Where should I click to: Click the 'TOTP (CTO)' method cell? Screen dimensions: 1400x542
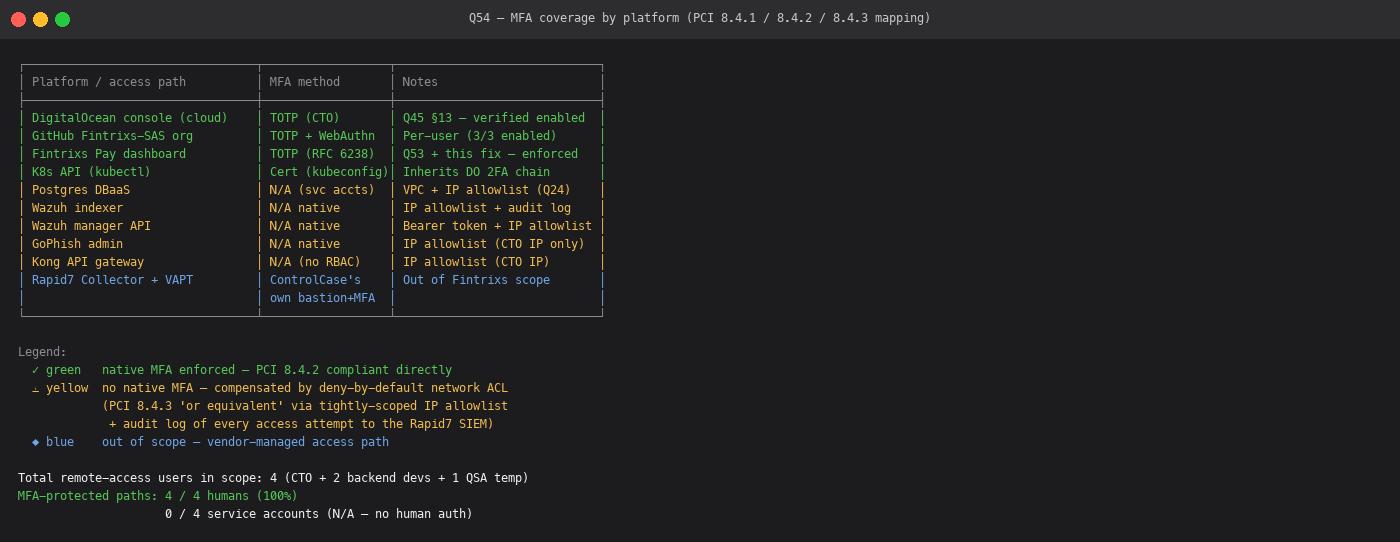click(305, 118)
